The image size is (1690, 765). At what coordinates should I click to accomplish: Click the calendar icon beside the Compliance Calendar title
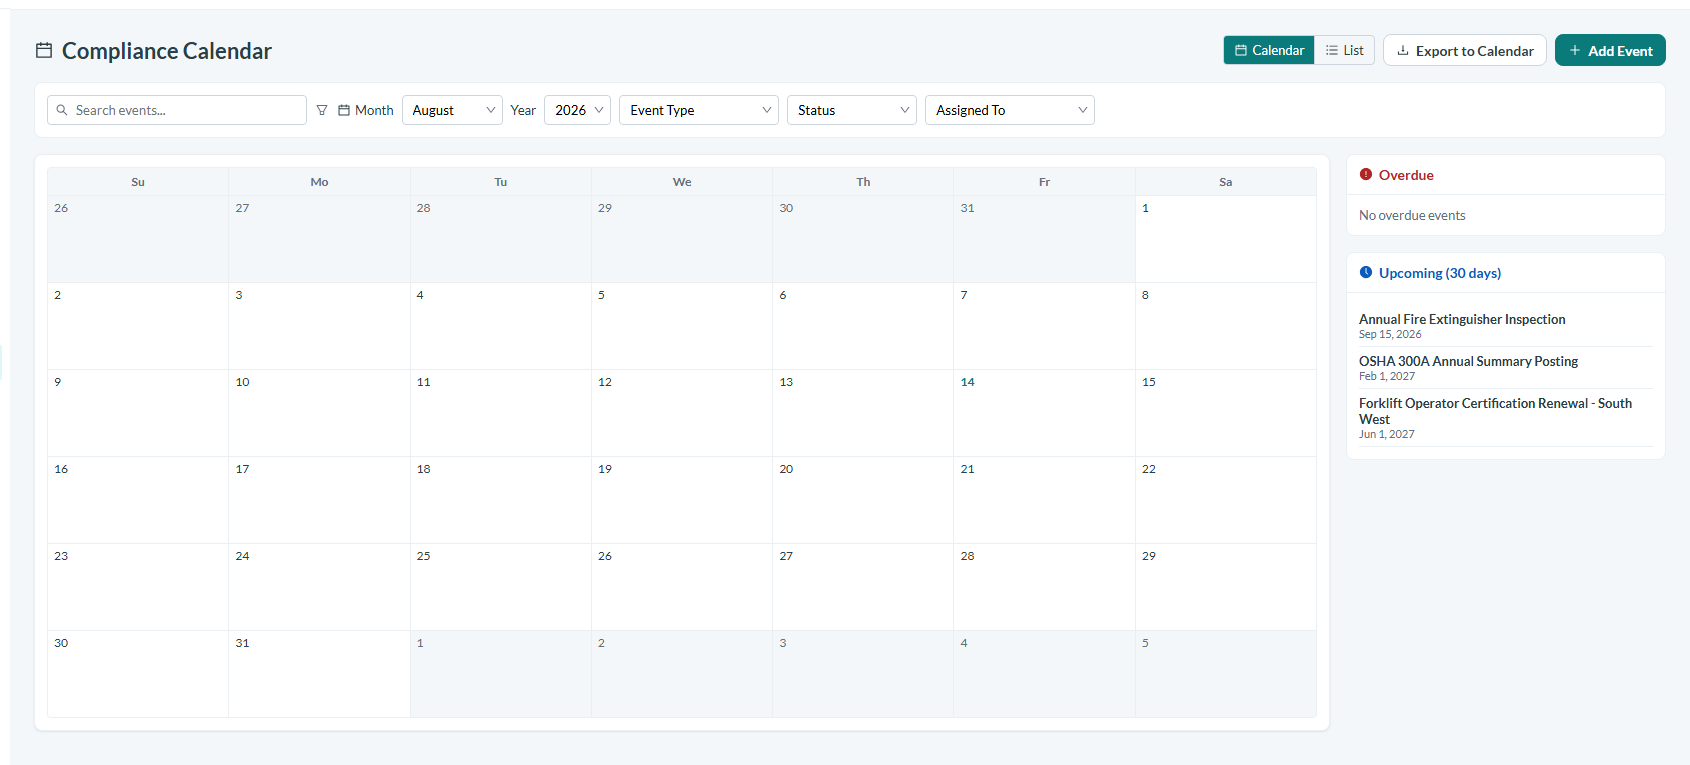pos(44,50)
